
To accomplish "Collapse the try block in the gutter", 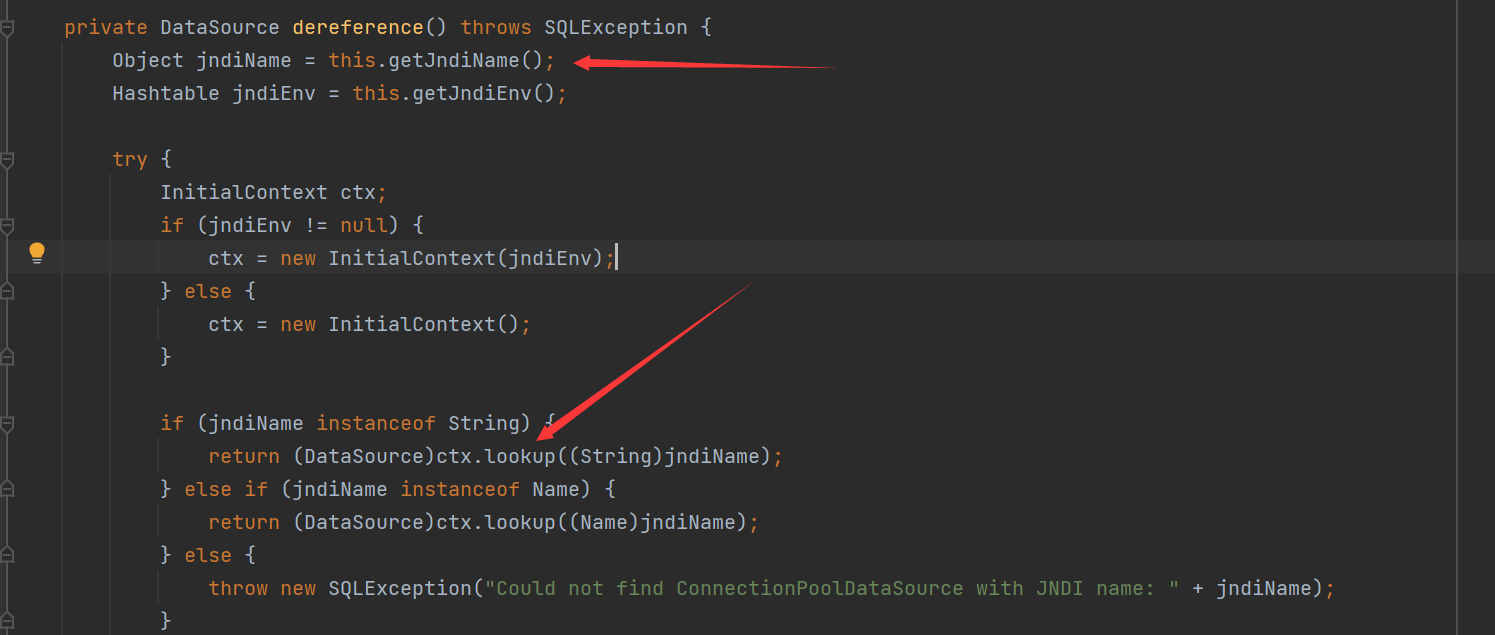I will (x=7, y=160).
